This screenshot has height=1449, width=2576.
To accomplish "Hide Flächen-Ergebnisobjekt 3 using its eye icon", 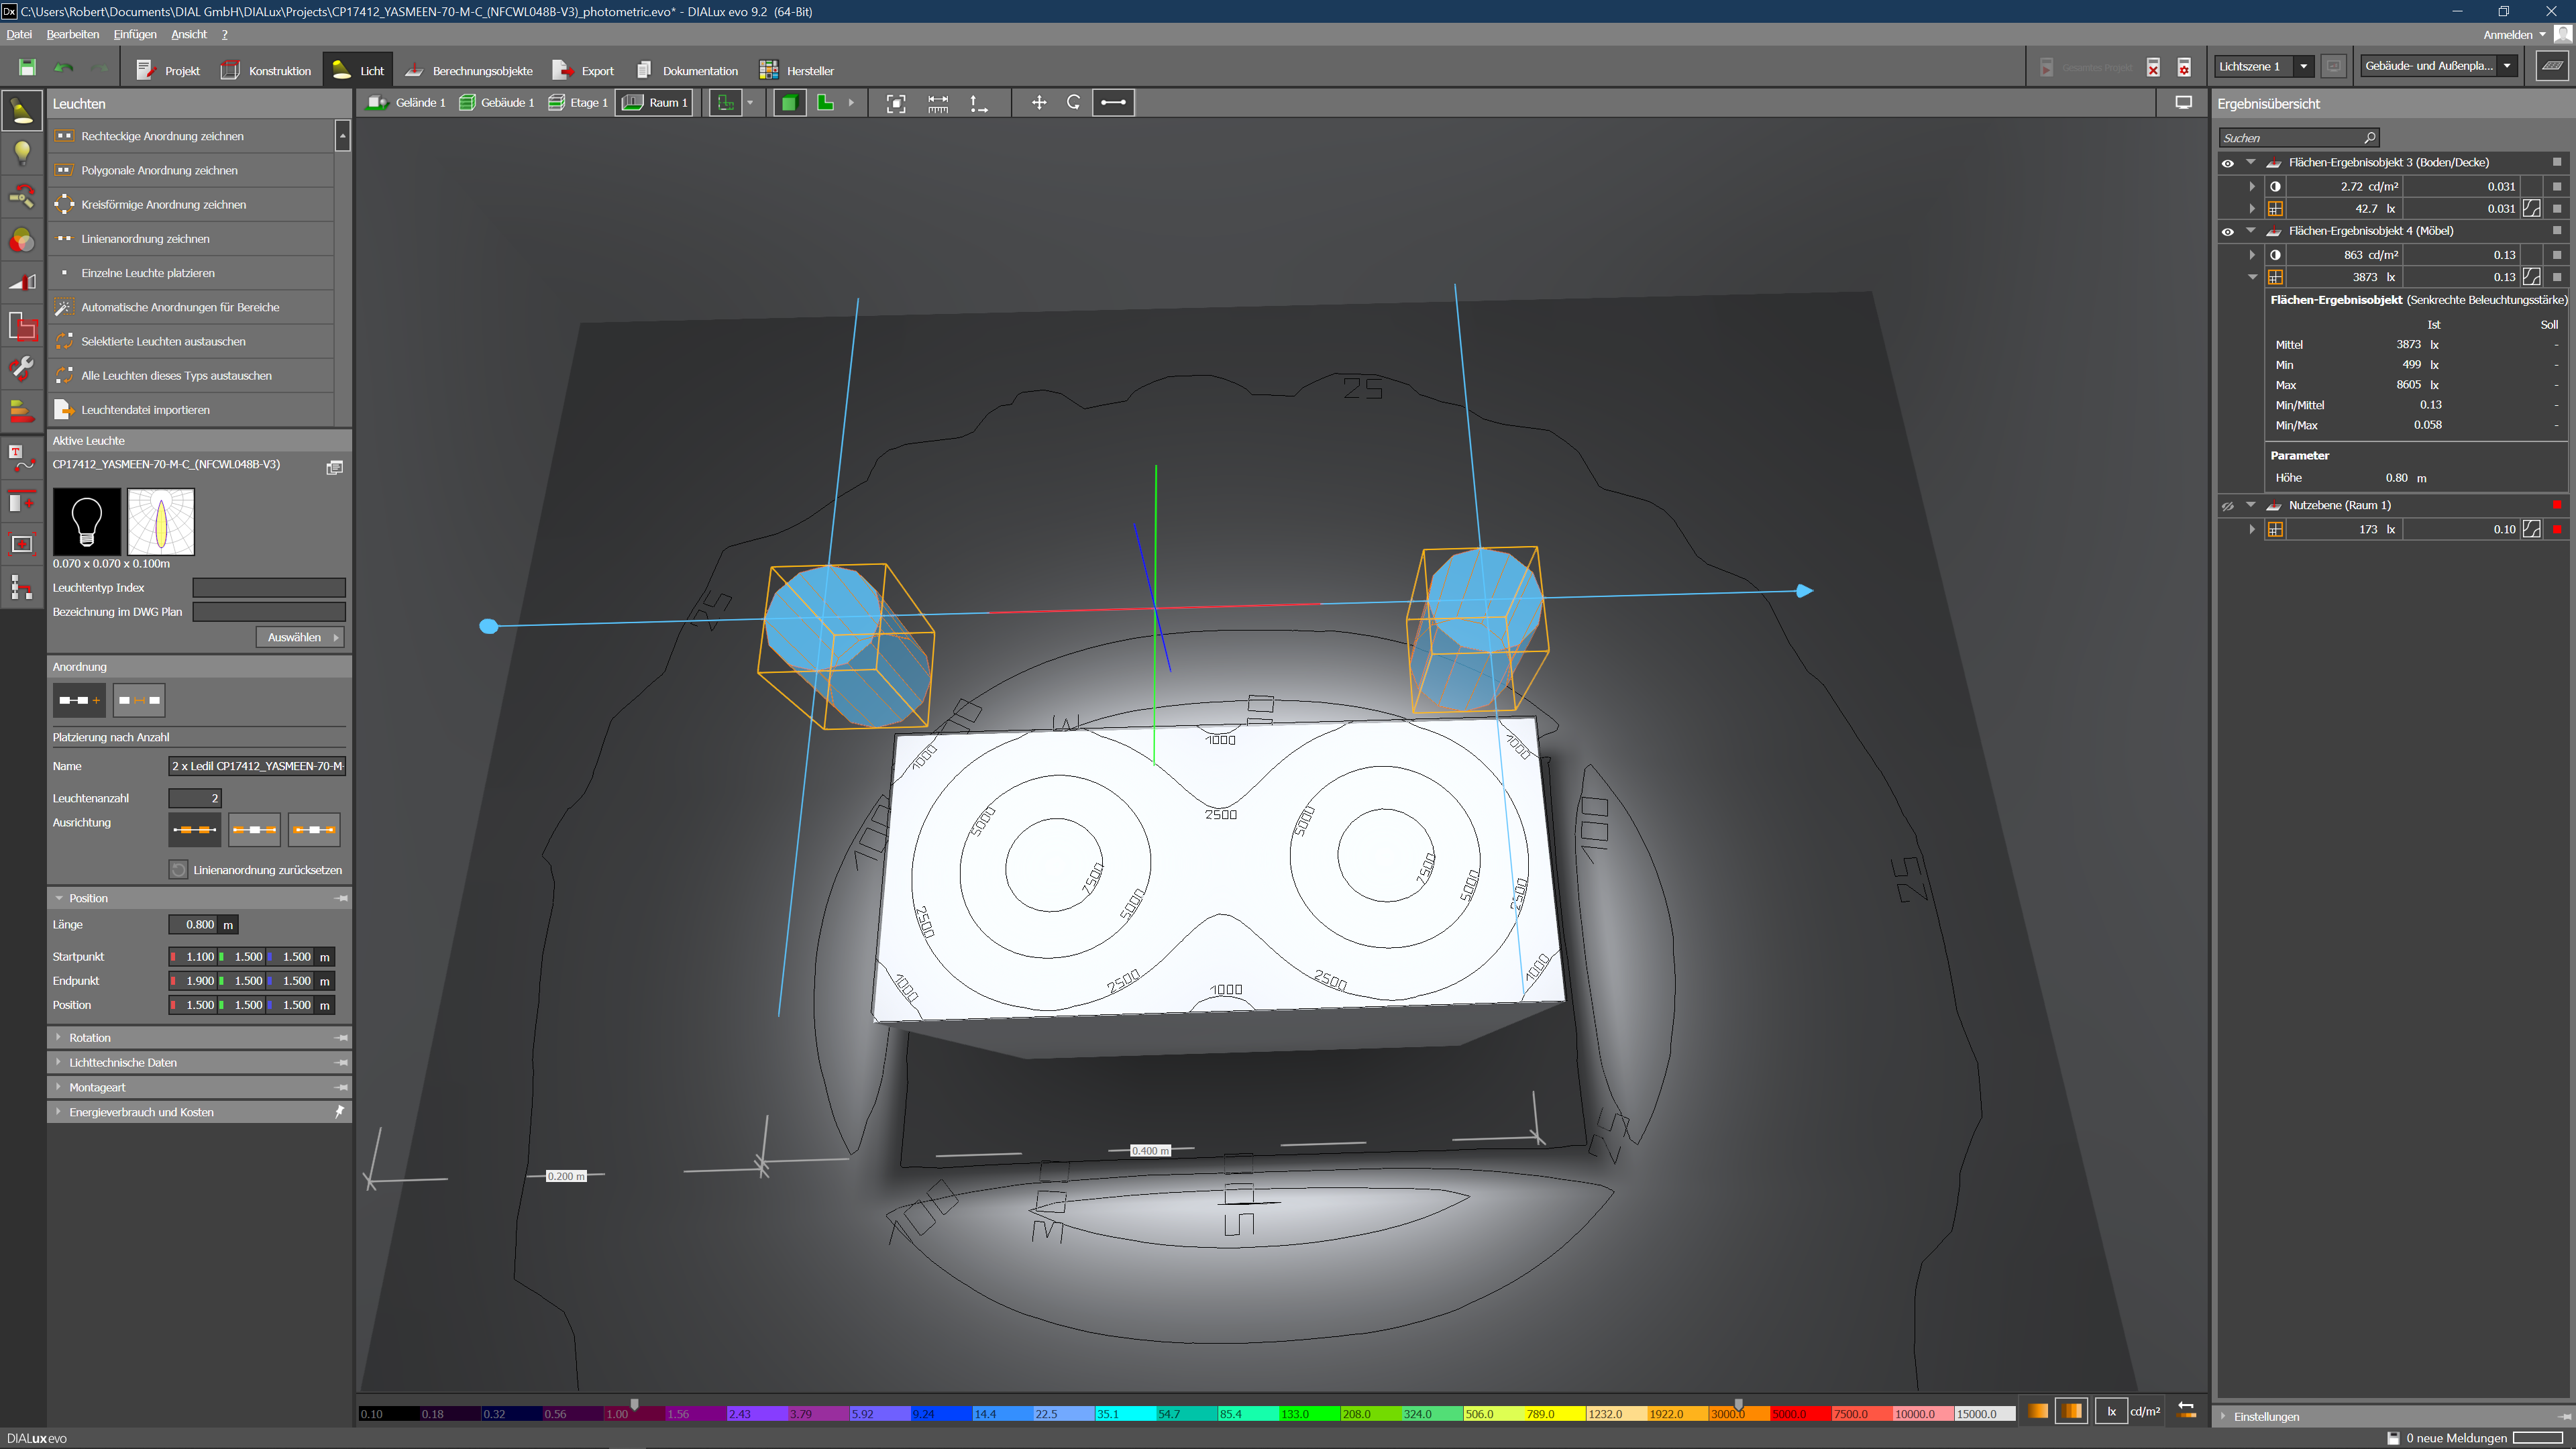I will tap(2228, 163).
